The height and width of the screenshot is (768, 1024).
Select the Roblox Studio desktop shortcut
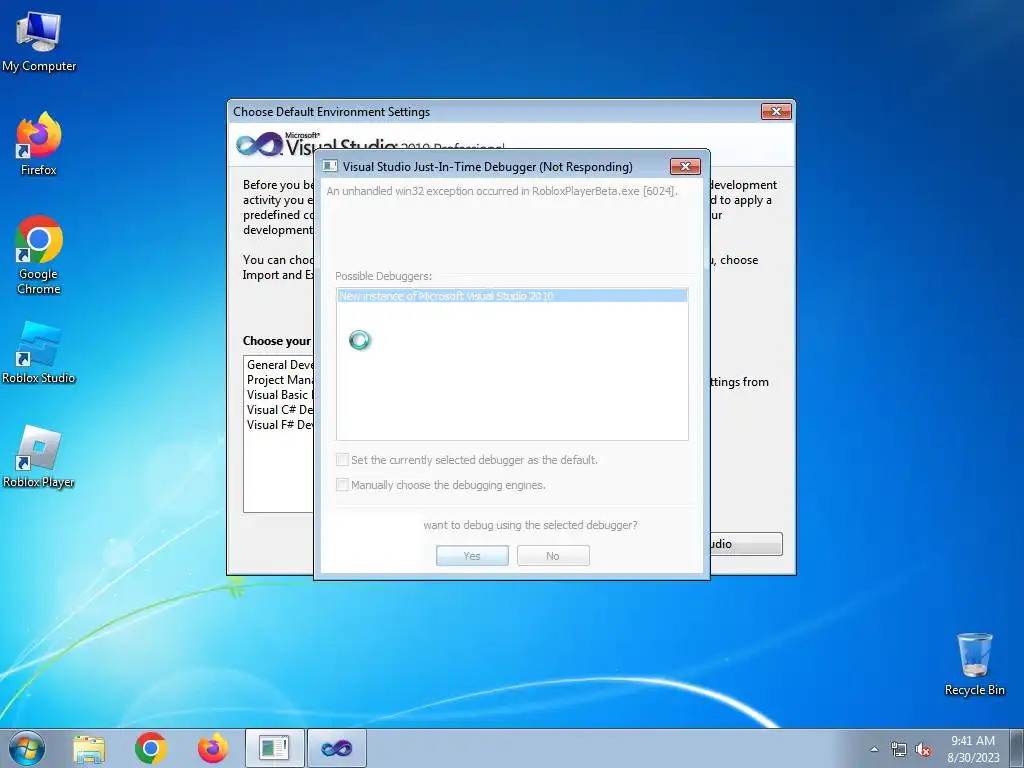coord(39,353)
